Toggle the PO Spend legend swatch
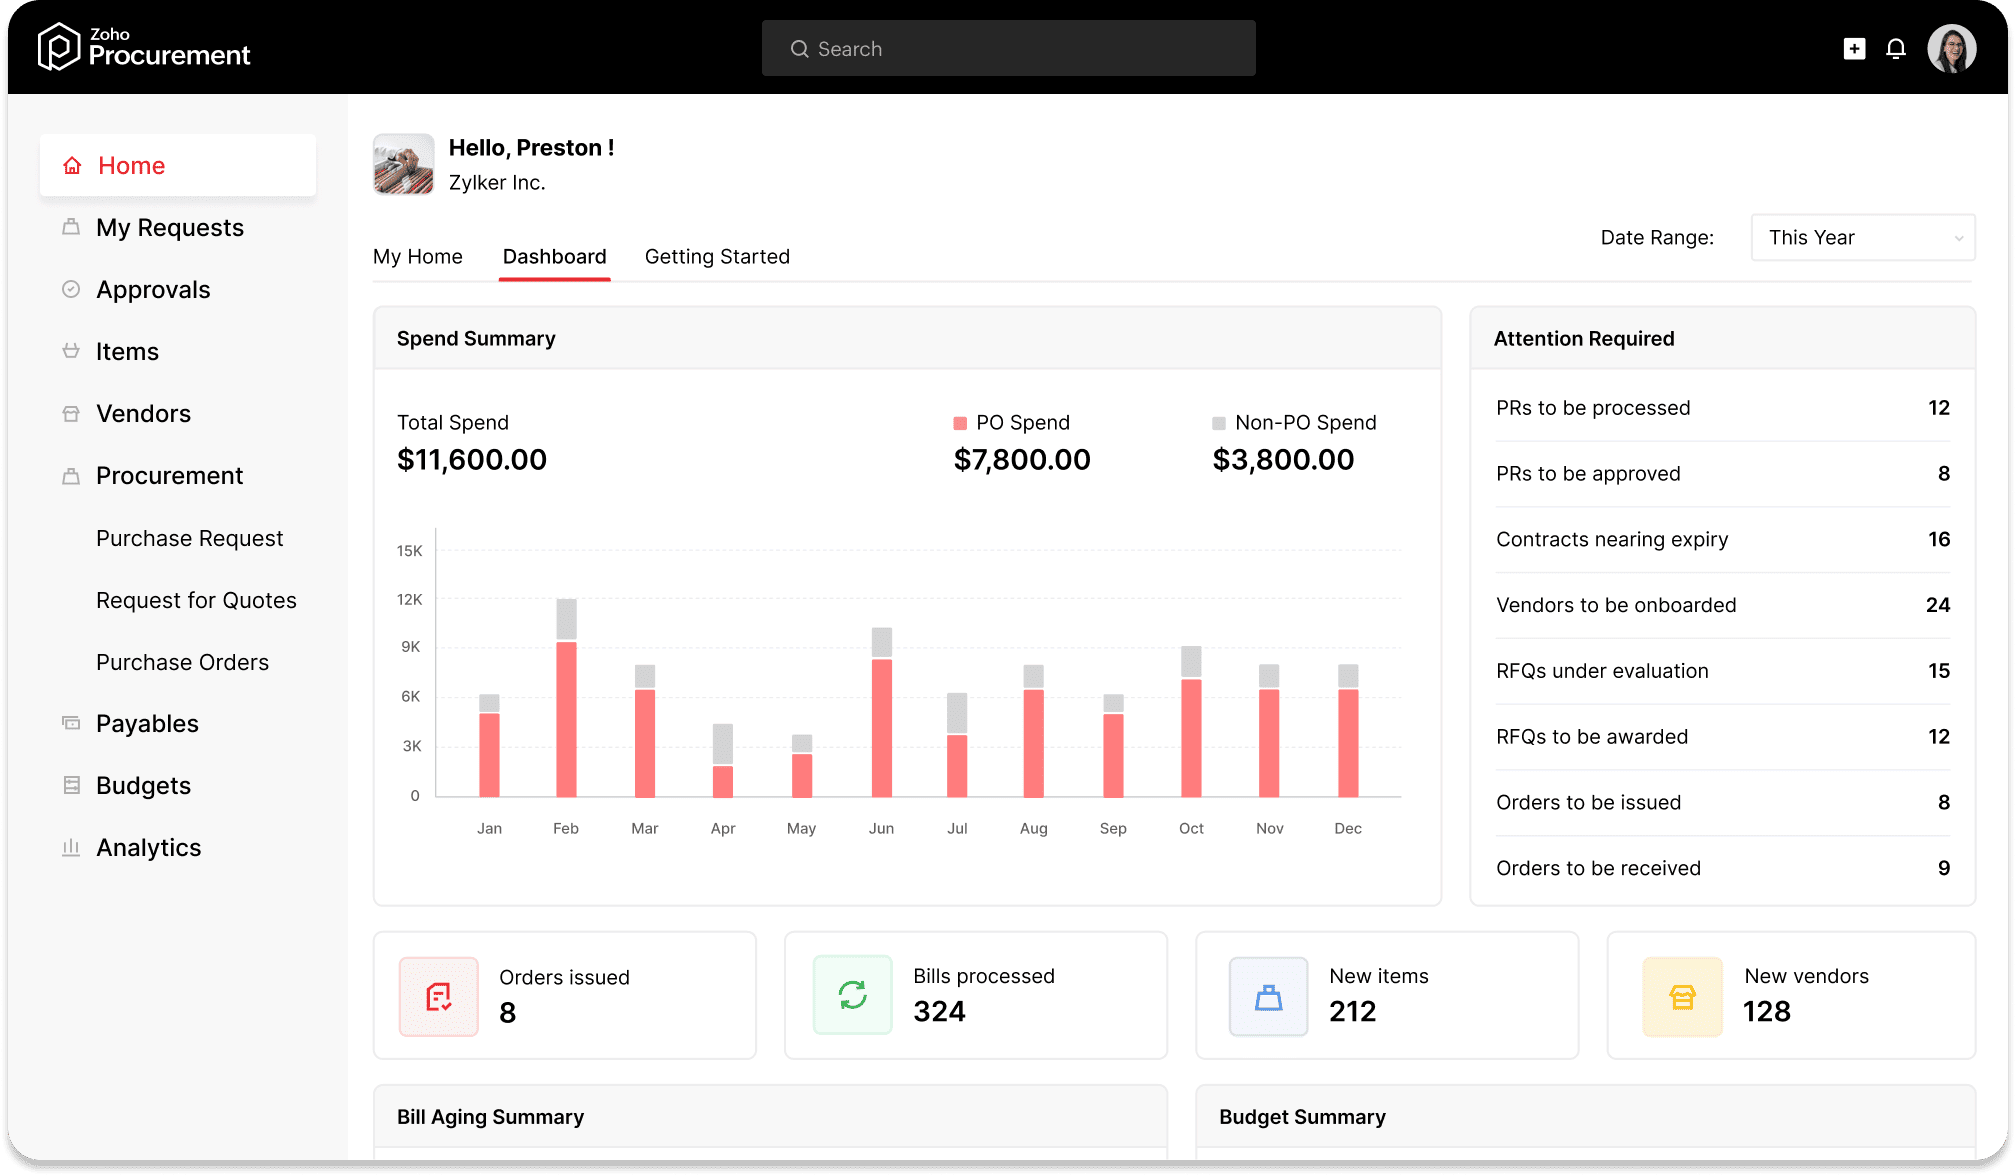Image resolution: width=2016 pixels, height=1176 pixels. (961, 422)
